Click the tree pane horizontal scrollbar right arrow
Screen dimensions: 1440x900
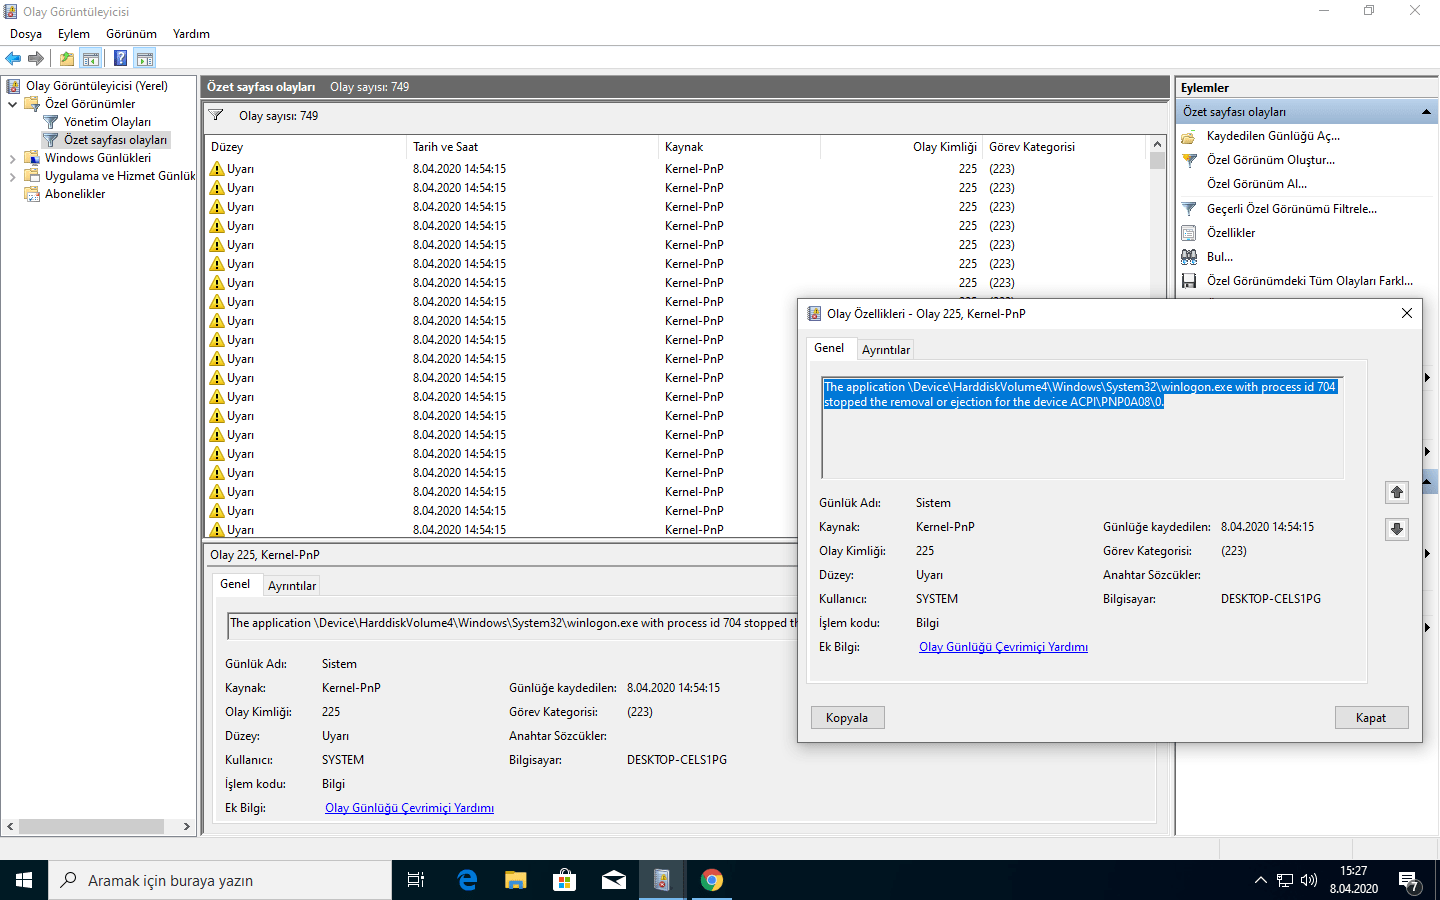pyautogui.click(x=187, y=827)
